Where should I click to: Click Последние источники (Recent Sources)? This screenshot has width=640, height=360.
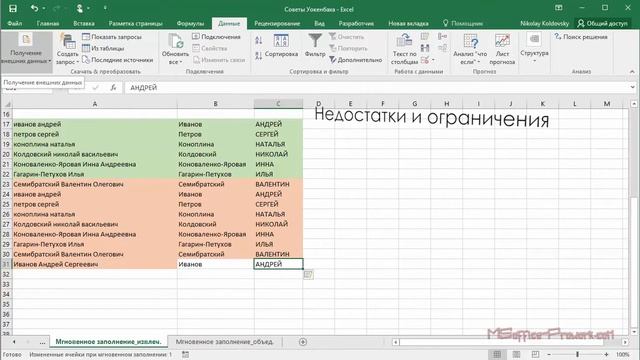[118, 60]
